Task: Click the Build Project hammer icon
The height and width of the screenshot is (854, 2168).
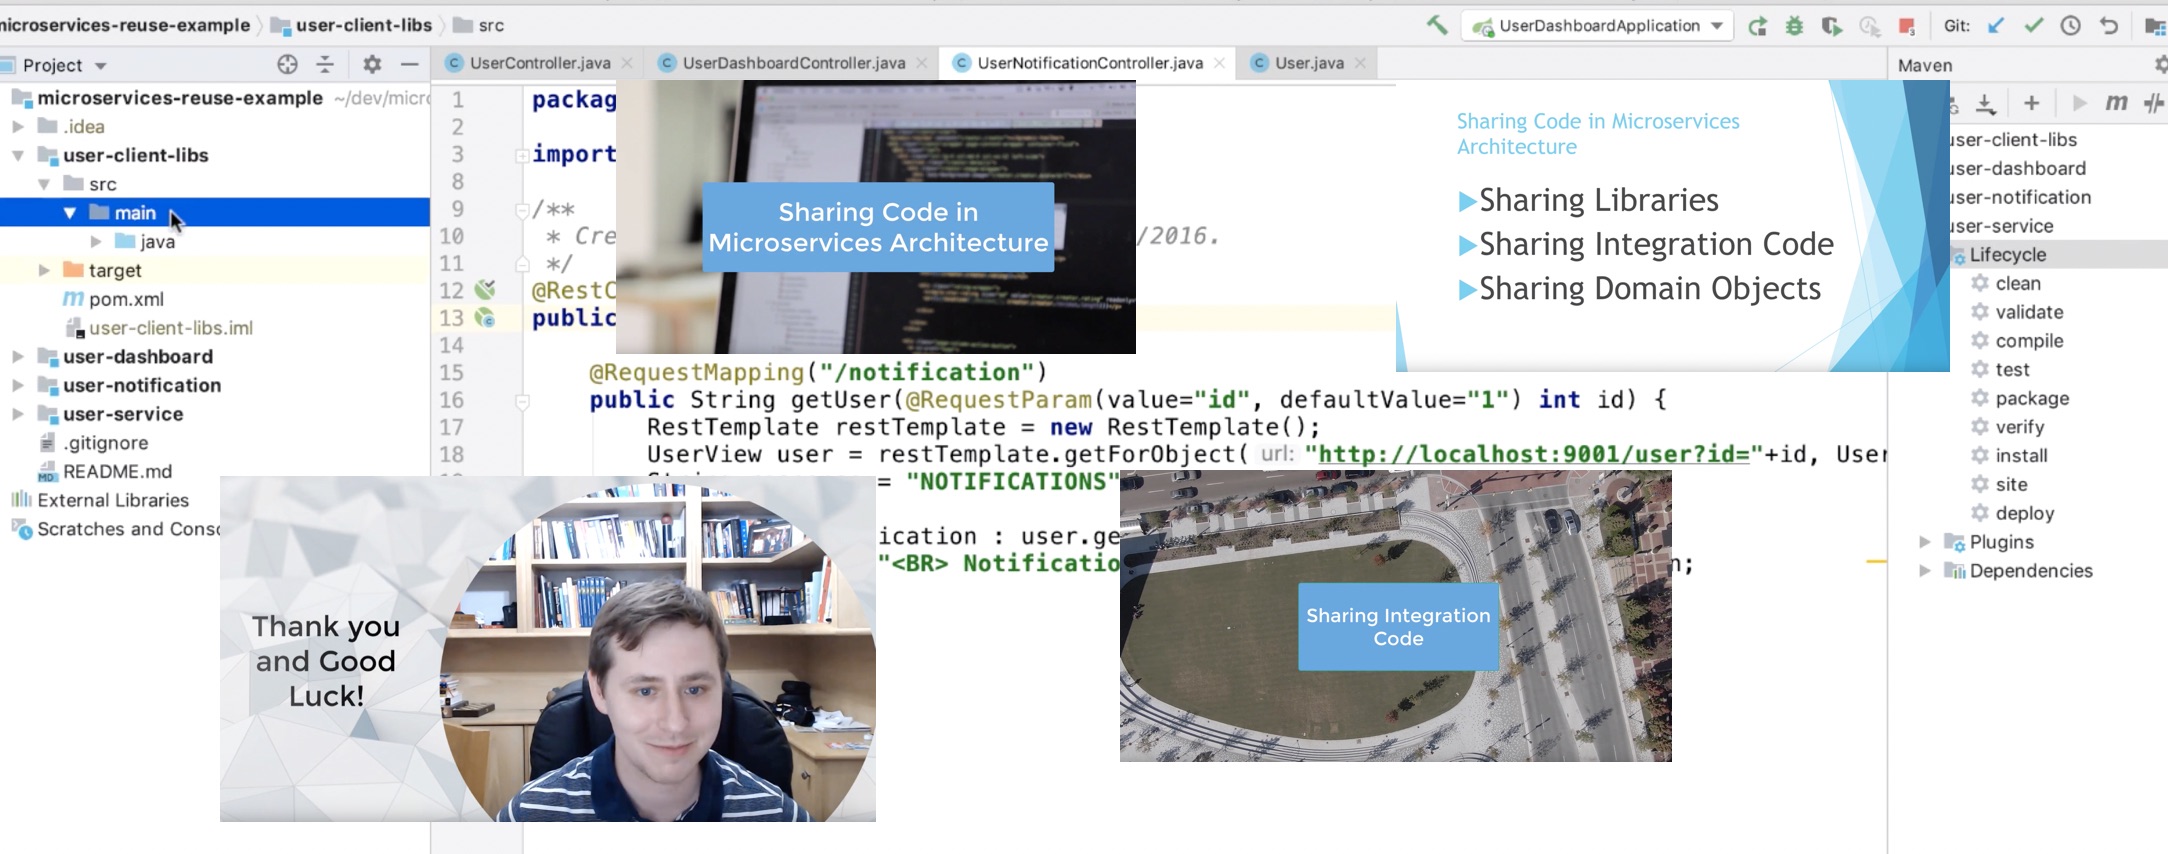Action: click(x=1437, y=25)
